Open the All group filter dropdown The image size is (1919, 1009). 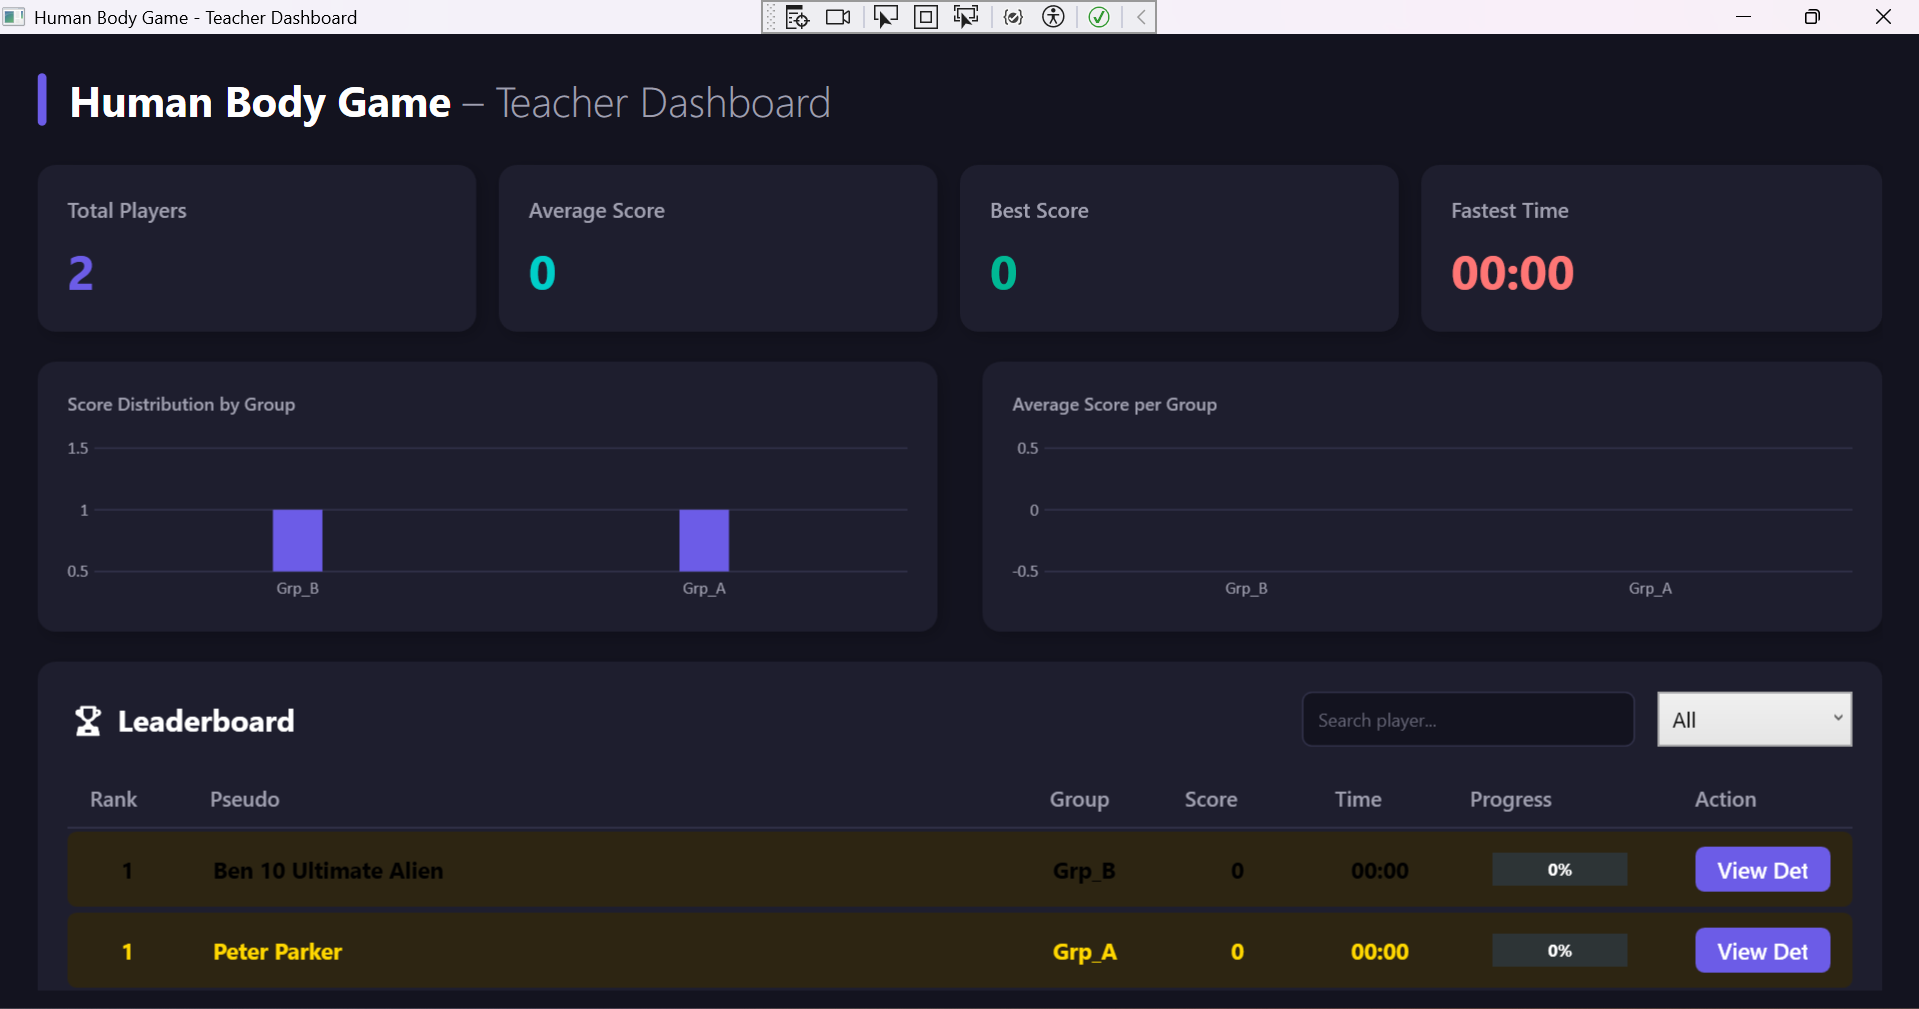[1753, 719]
